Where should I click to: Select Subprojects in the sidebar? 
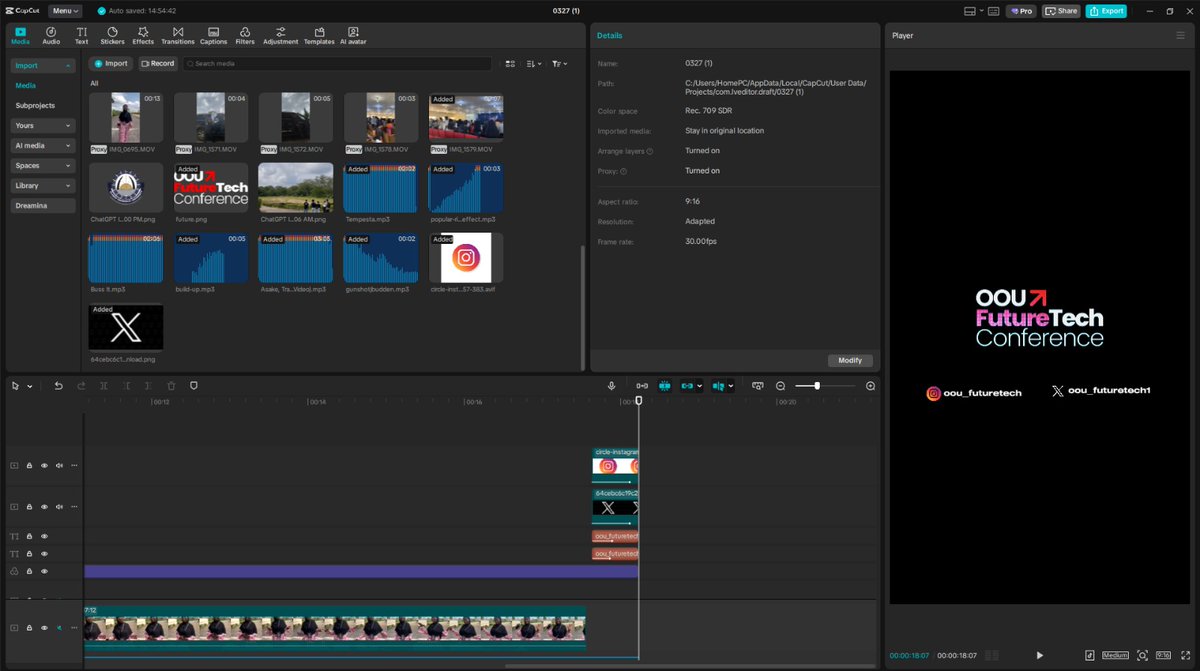[35, 105]
